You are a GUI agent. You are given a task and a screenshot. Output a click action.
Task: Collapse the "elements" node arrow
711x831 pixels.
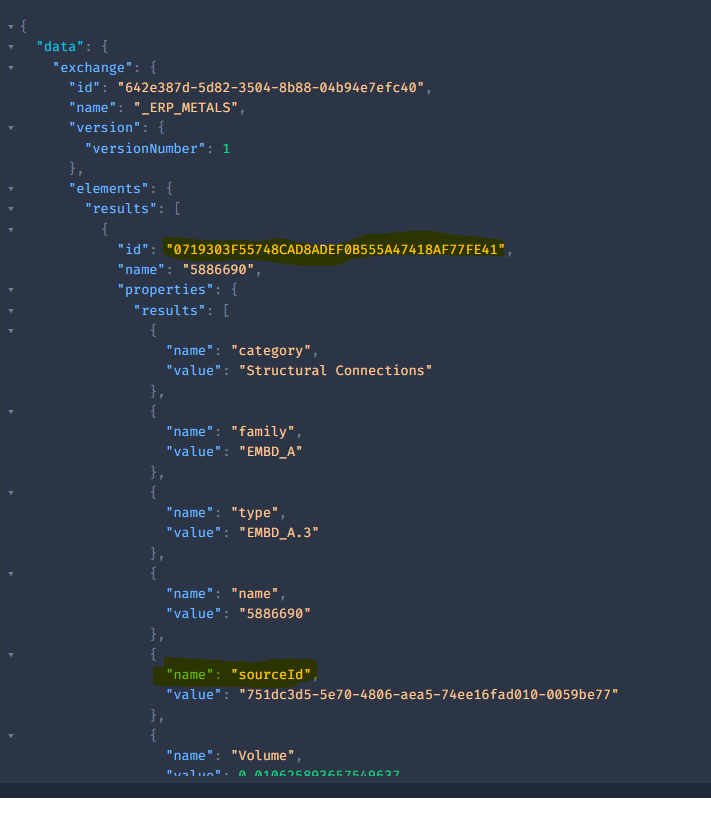tap(11, 189)
